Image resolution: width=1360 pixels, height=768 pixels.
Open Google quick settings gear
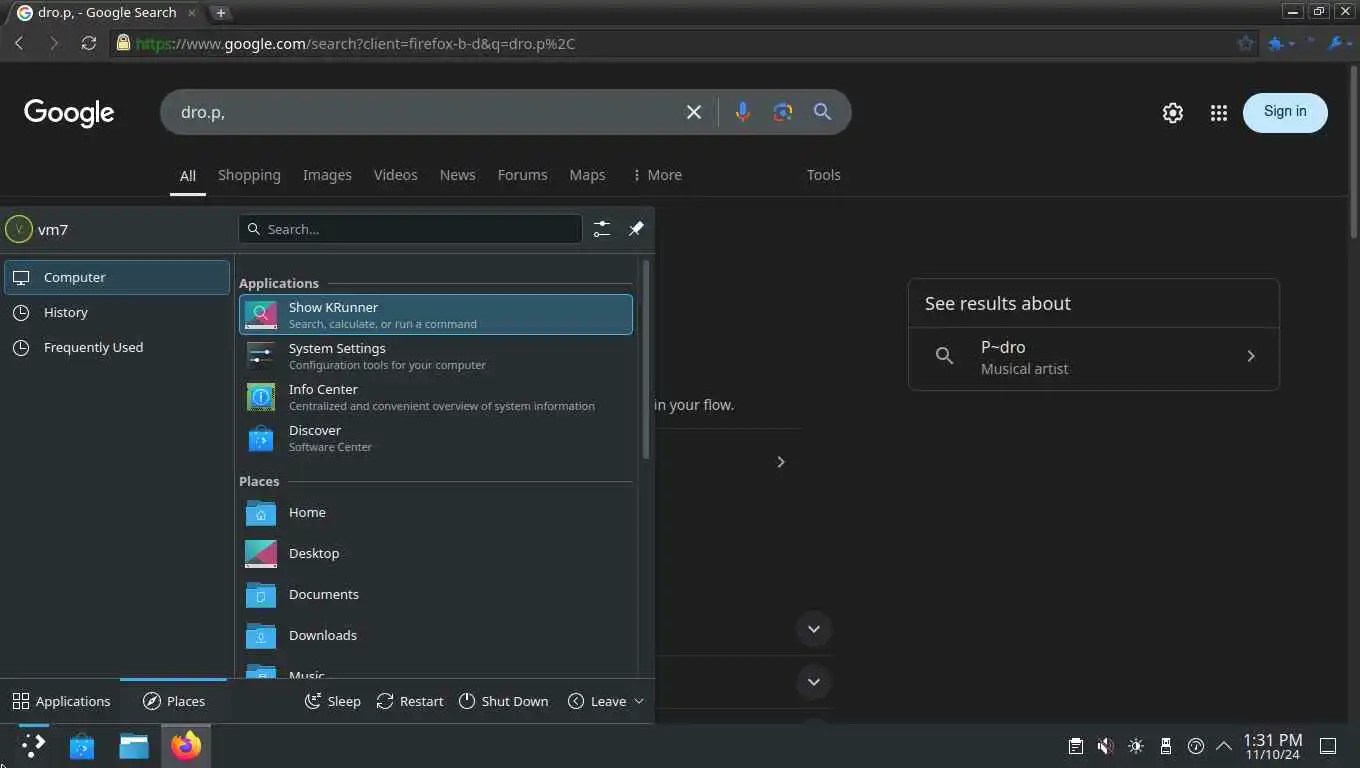(1173, 113)
